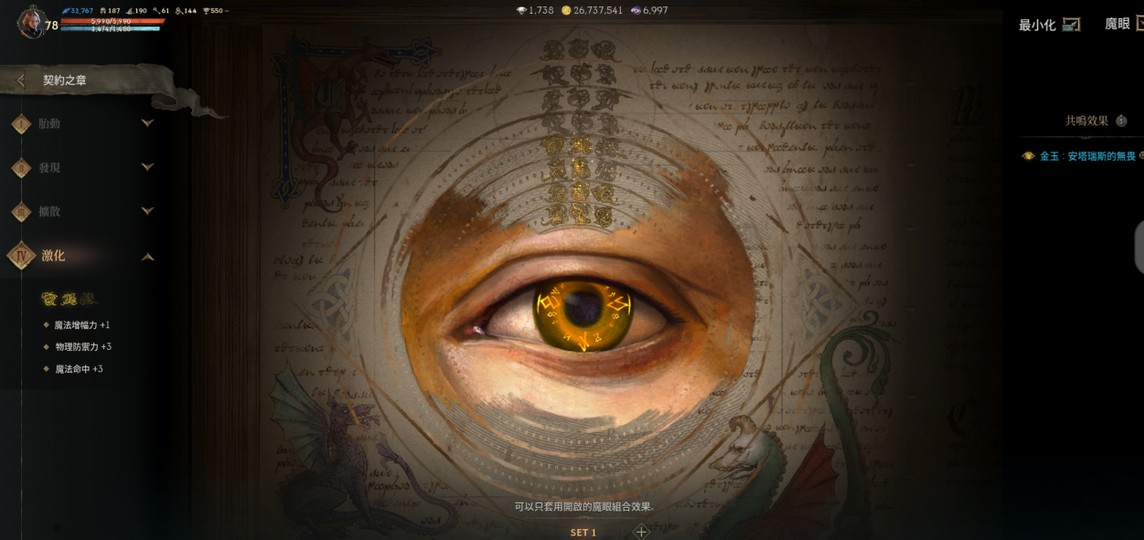
Task: Go back using the 契約之章 arrow
Action: click(21, 81)
